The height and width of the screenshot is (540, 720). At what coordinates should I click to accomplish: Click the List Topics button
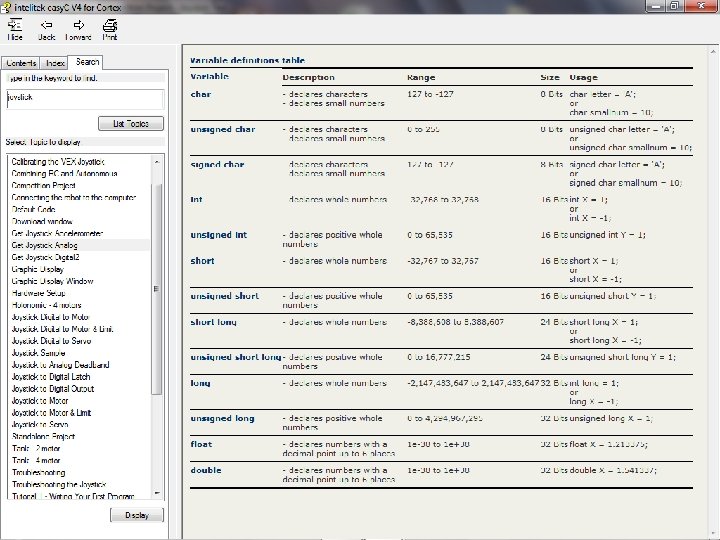(131, 124)
